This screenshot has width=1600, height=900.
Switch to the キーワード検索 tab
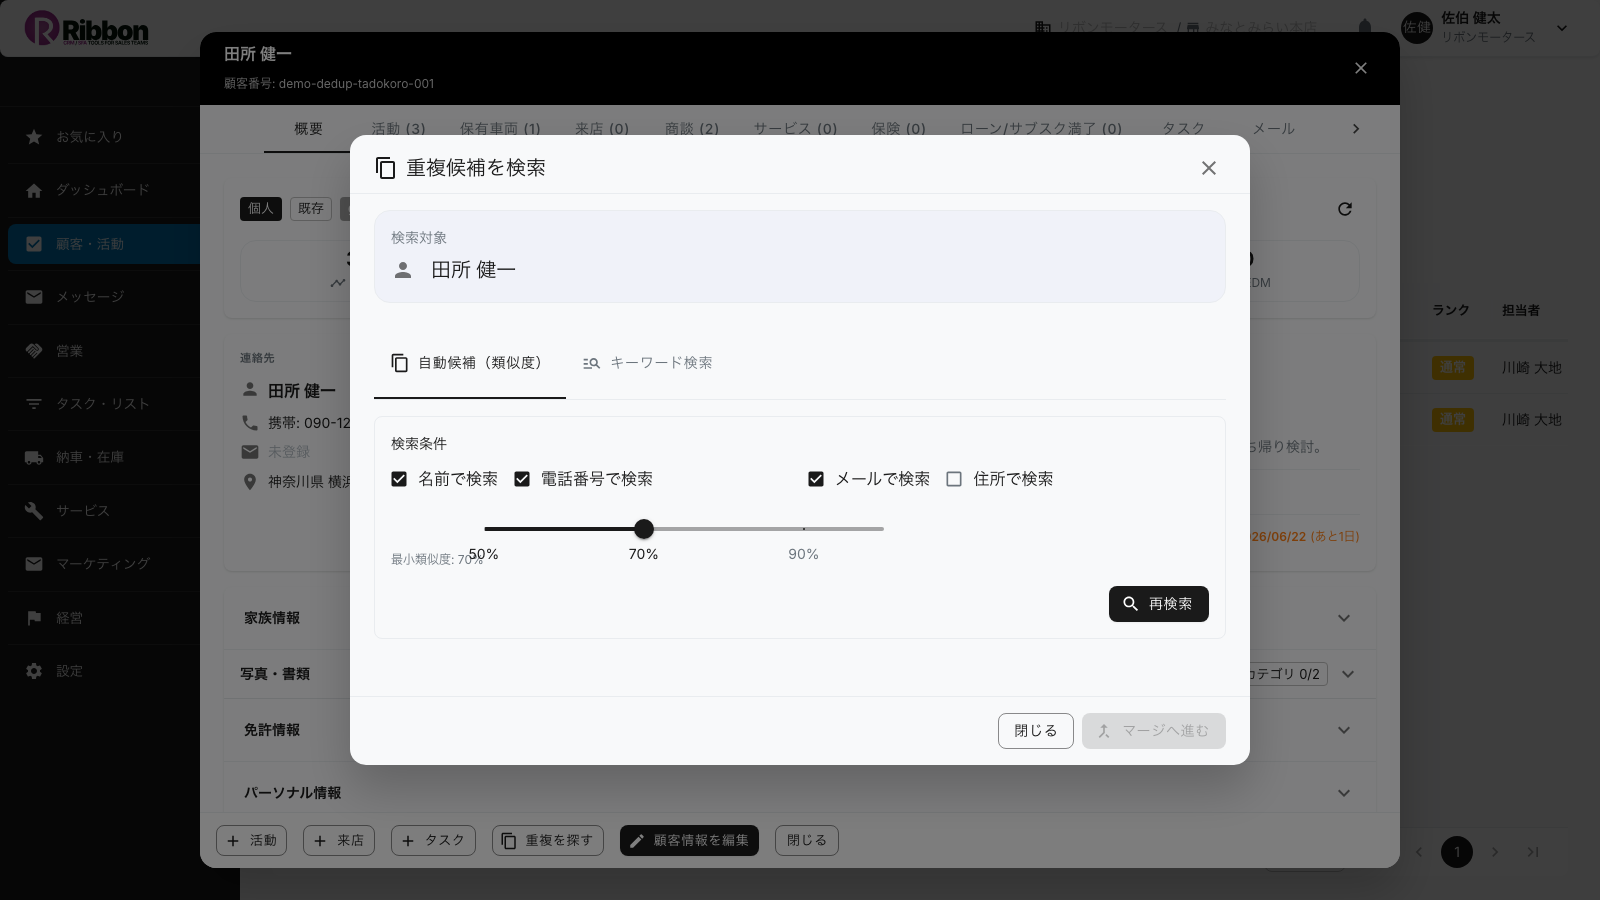(648, 363)
